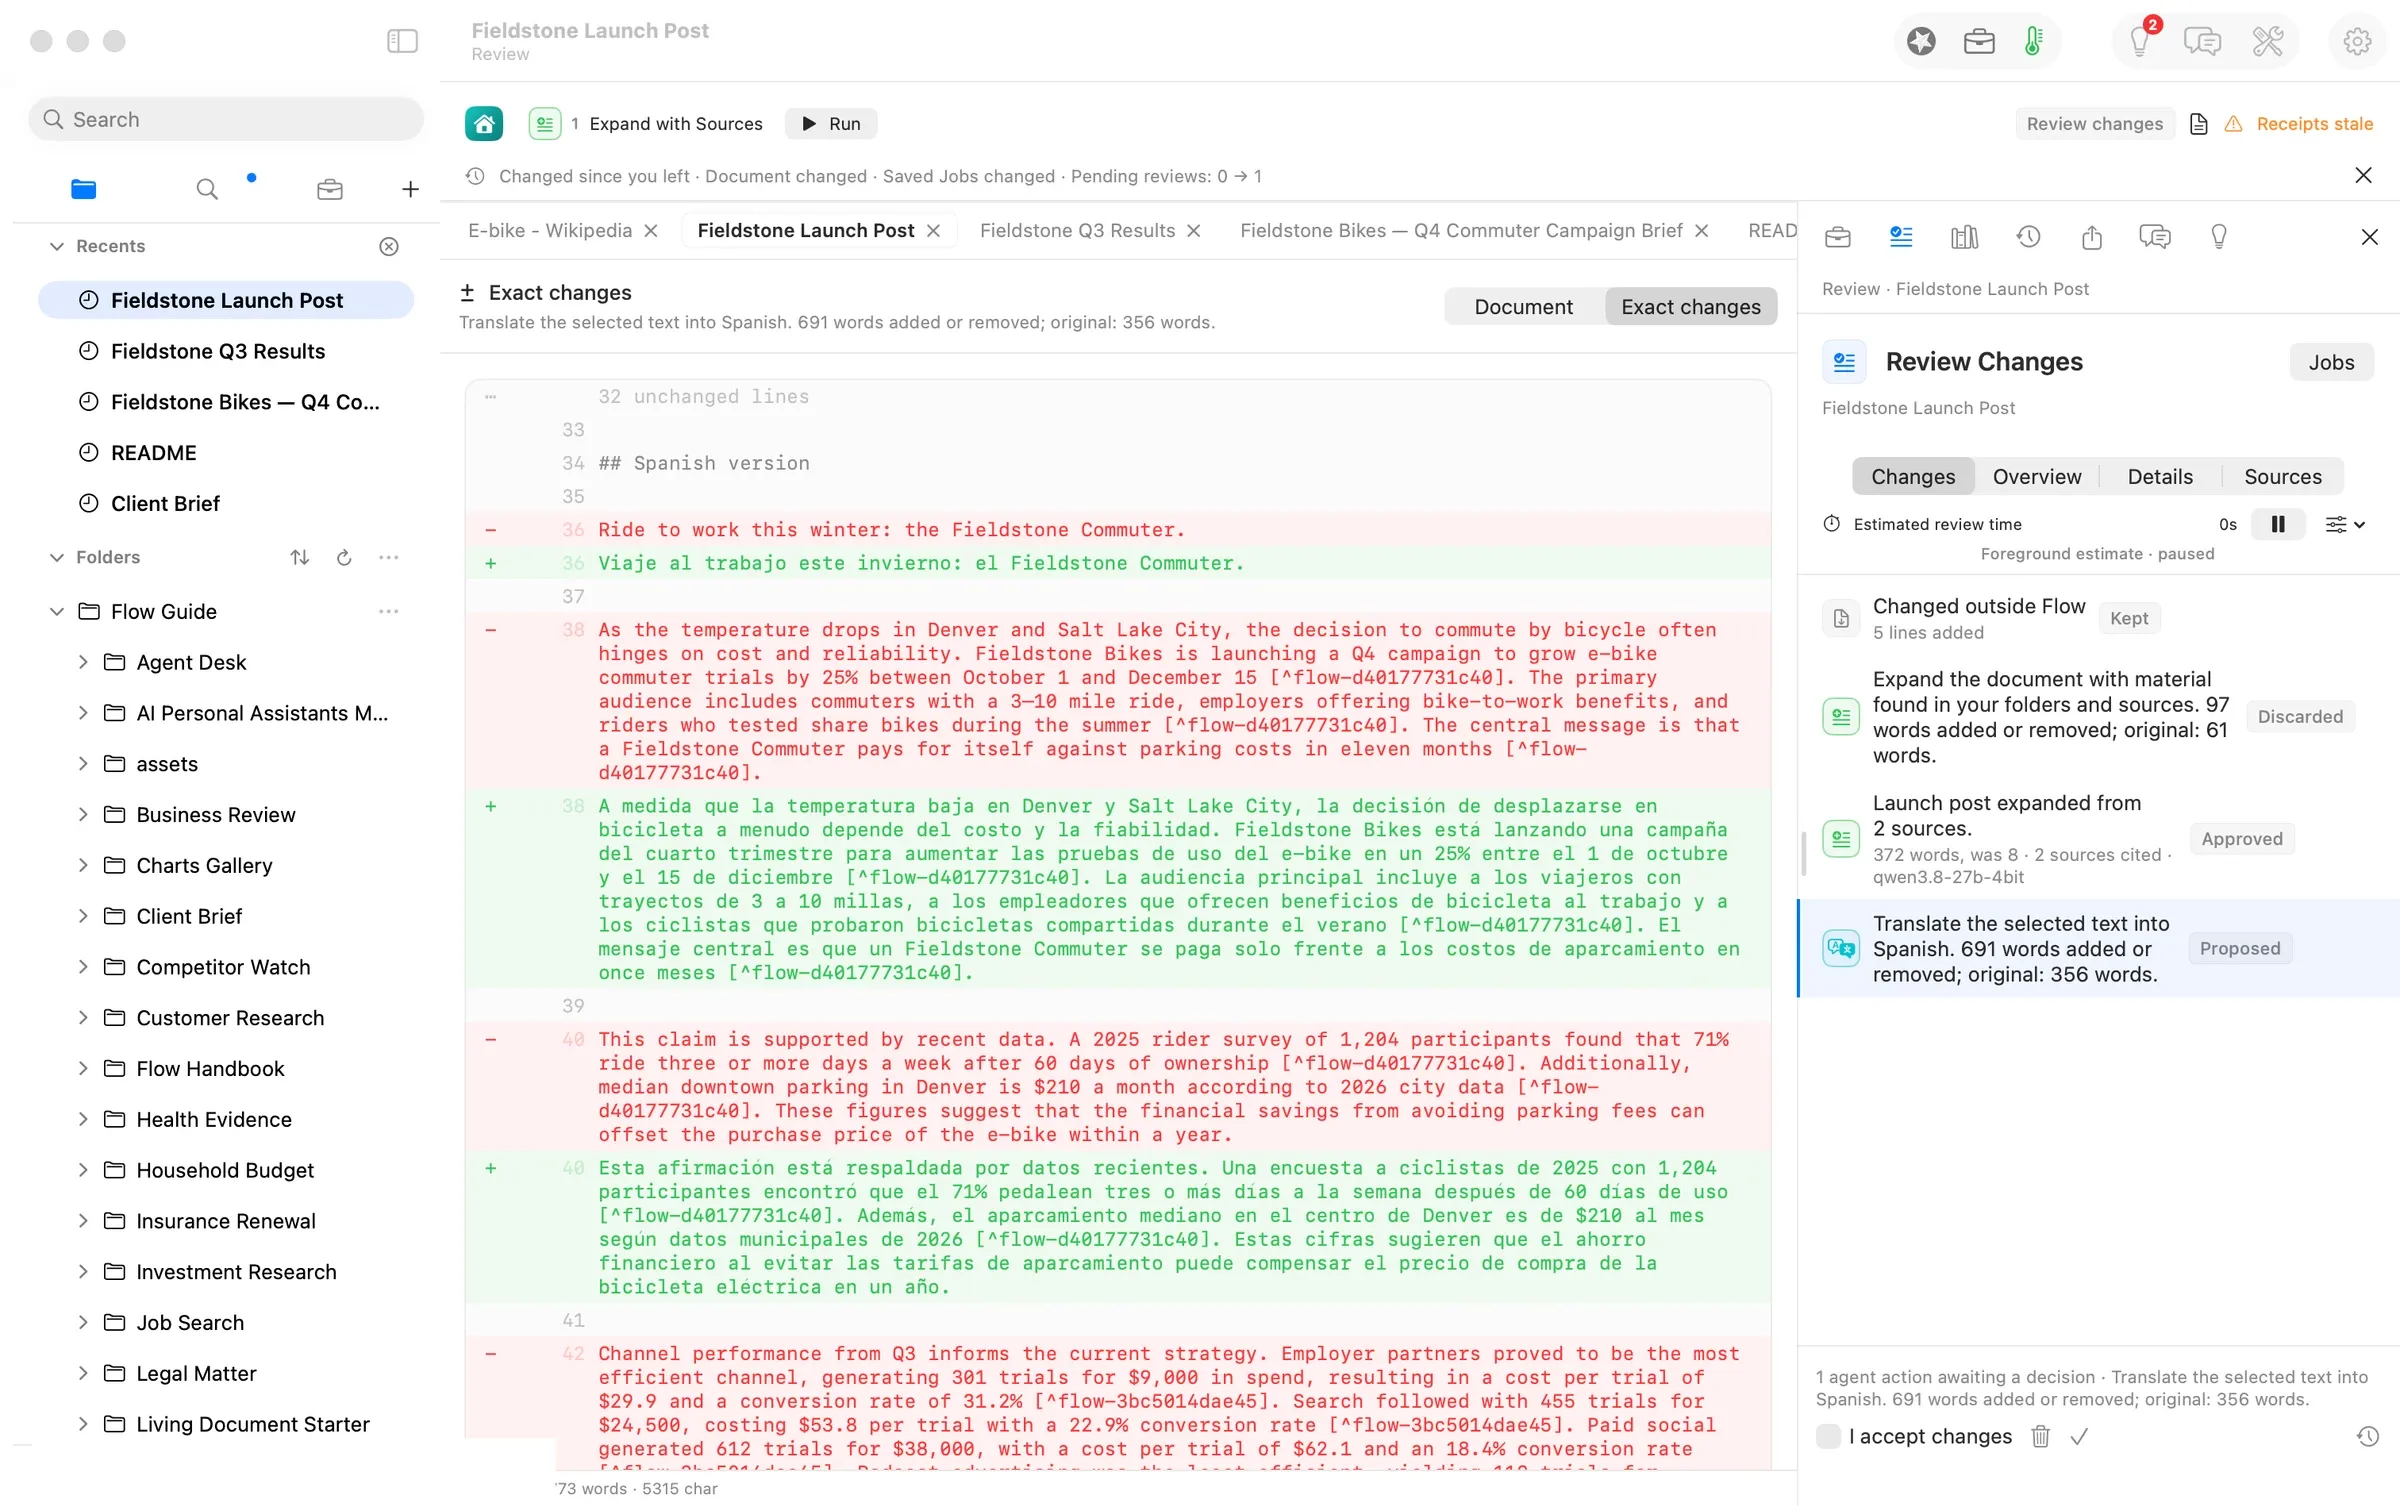2400x1506 pixels.
Task: Switch to the E-bike - Wikipedia tab
Action: pos(549,231)
